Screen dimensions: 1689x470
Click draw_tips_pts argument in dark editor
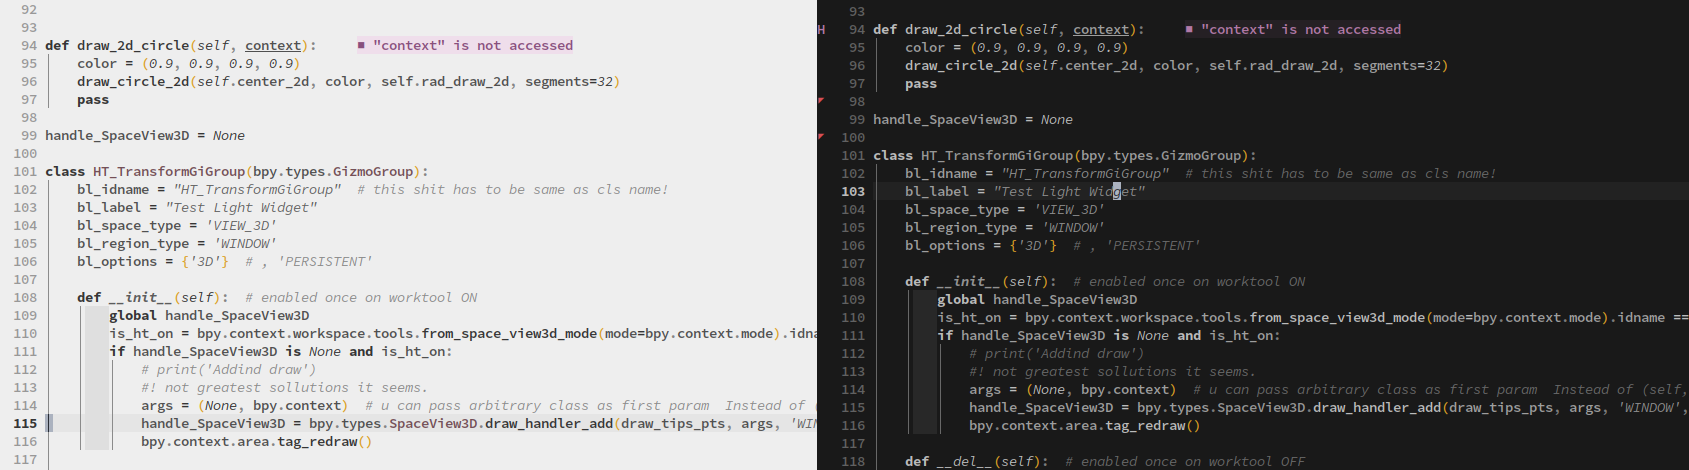point(1501,408)
